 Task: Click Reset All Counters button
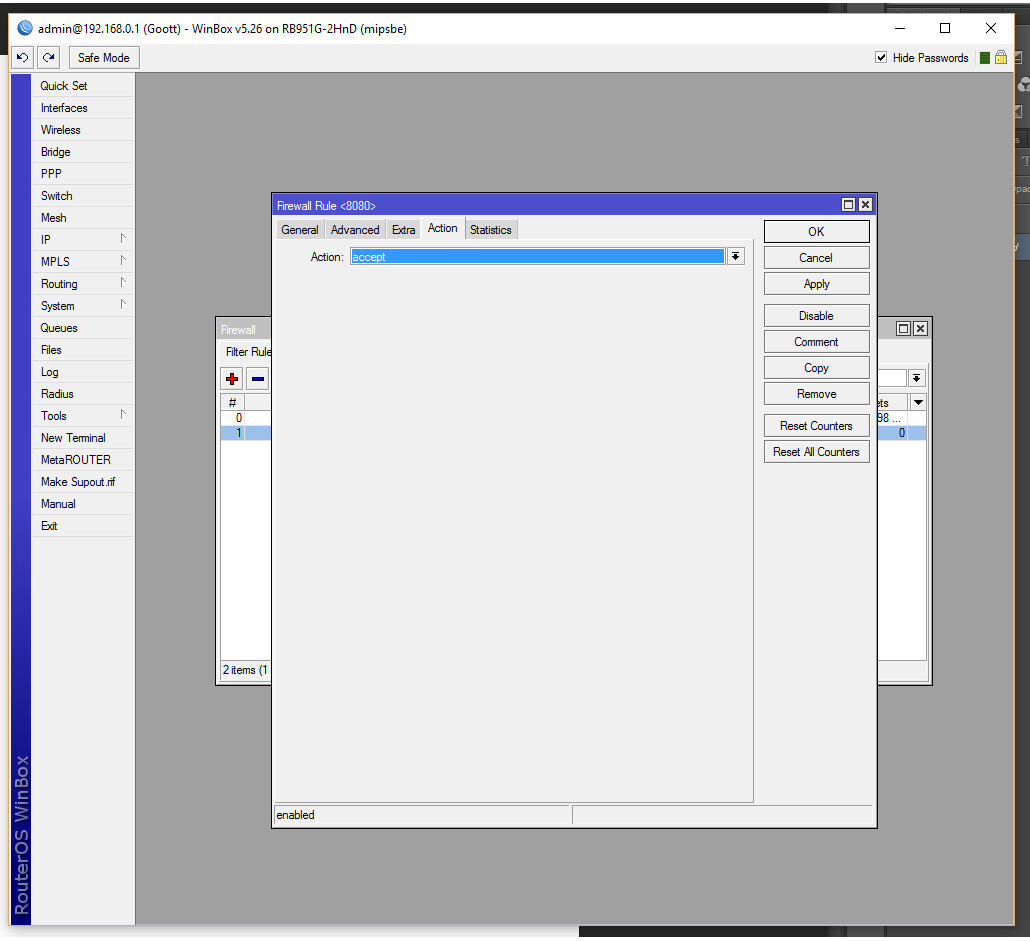[817, 452]
